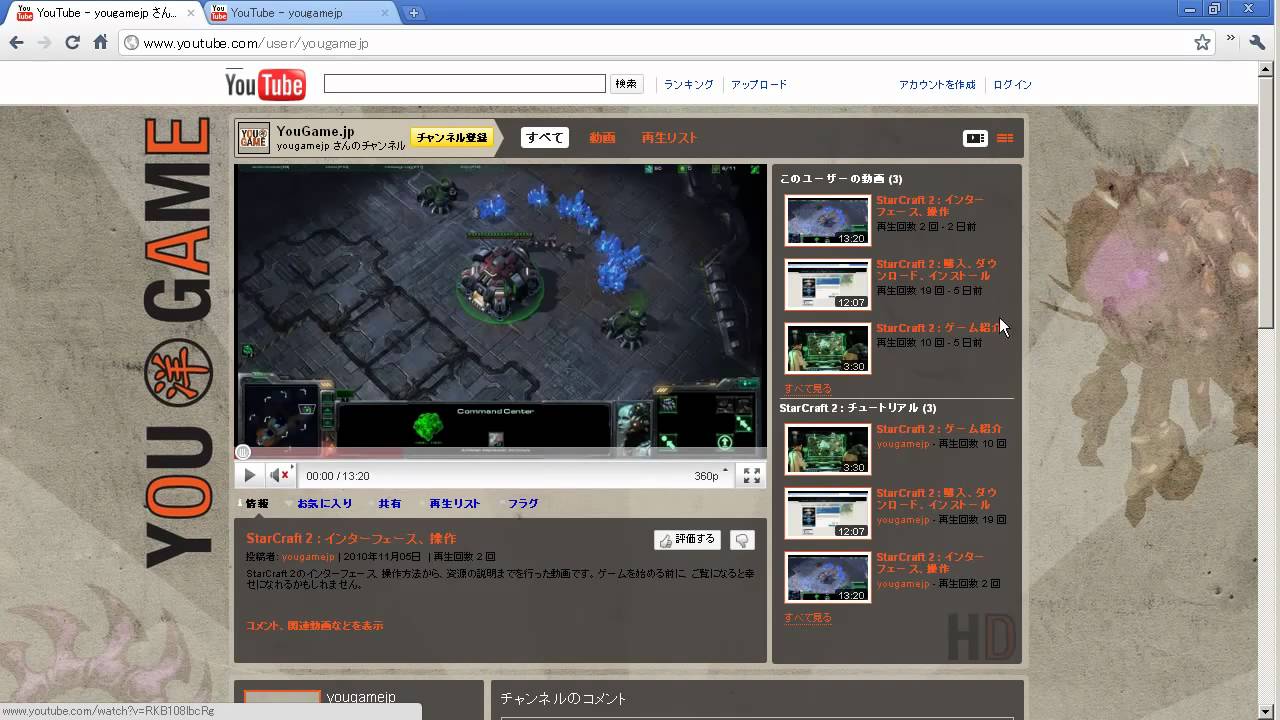Open the 12:07 thumbnail in チュートリアル playlist

pos(828,514)
